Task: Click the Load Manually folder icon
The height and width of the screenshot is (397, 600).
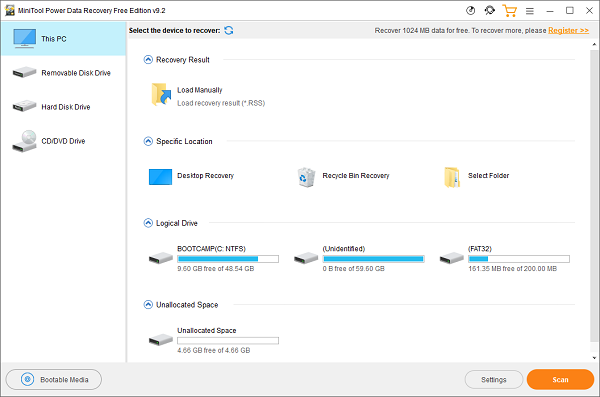Action: [x=161, y=94]
